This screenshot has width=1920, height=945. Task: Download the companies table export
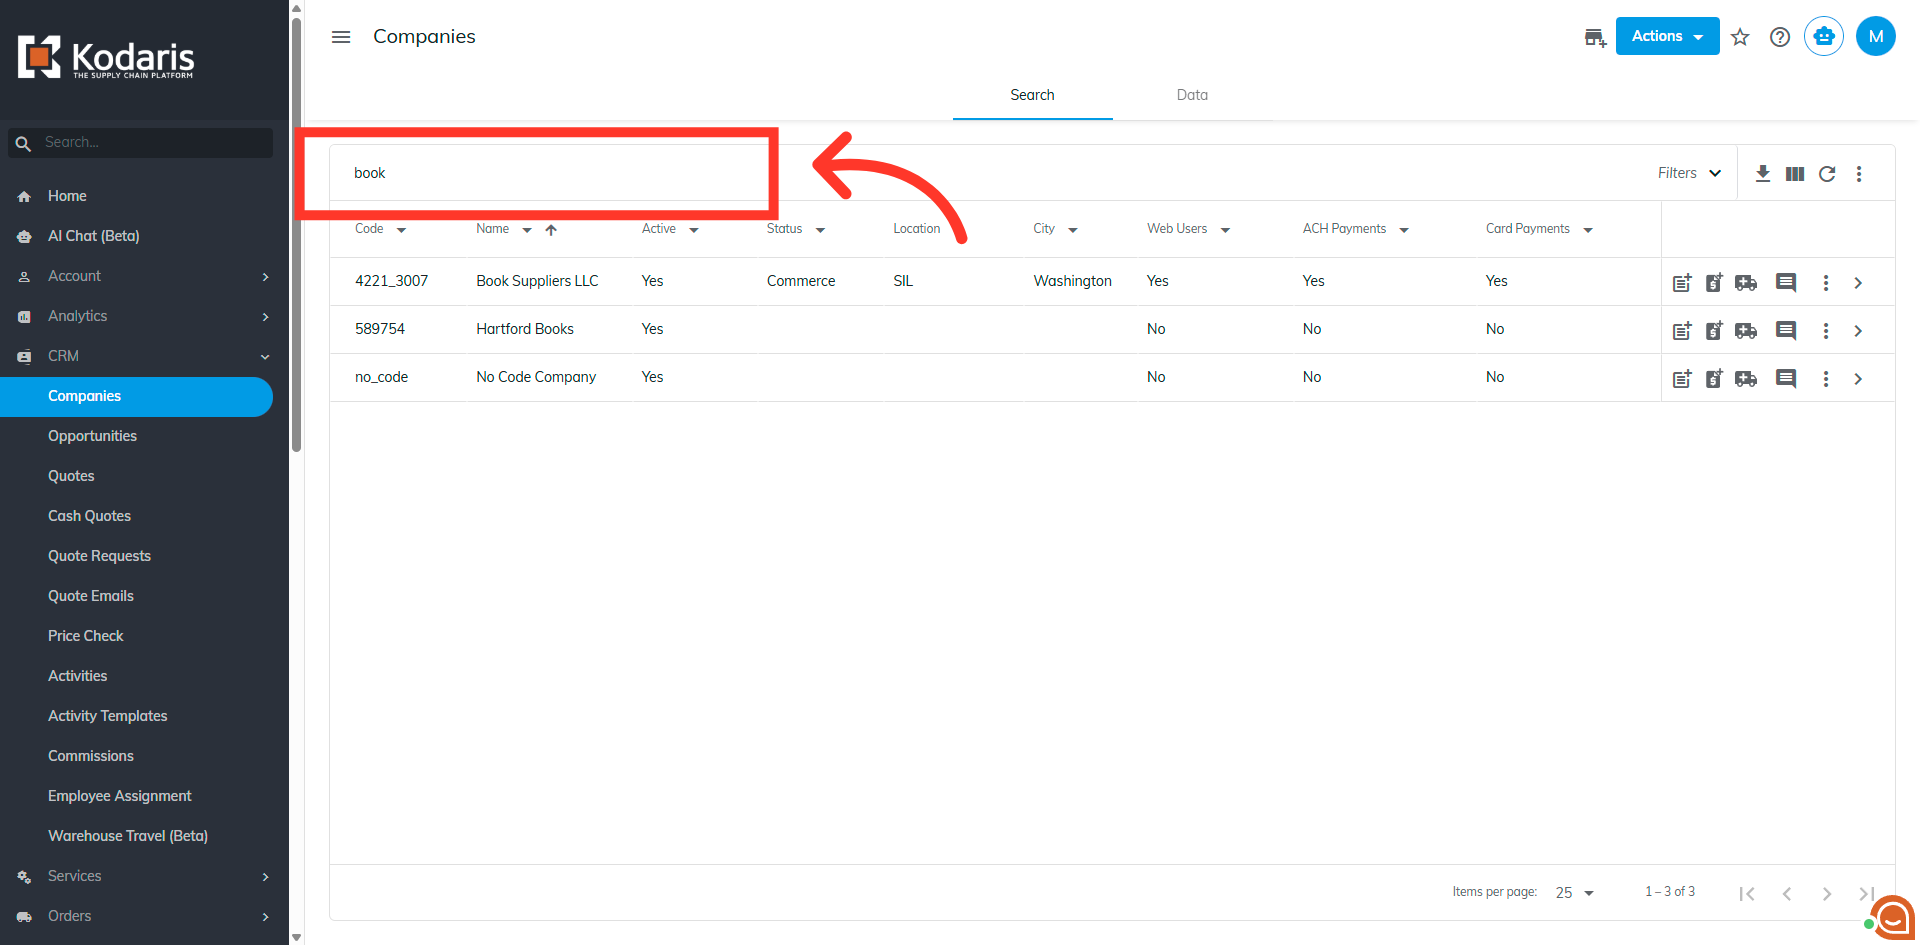(1763, 173)
